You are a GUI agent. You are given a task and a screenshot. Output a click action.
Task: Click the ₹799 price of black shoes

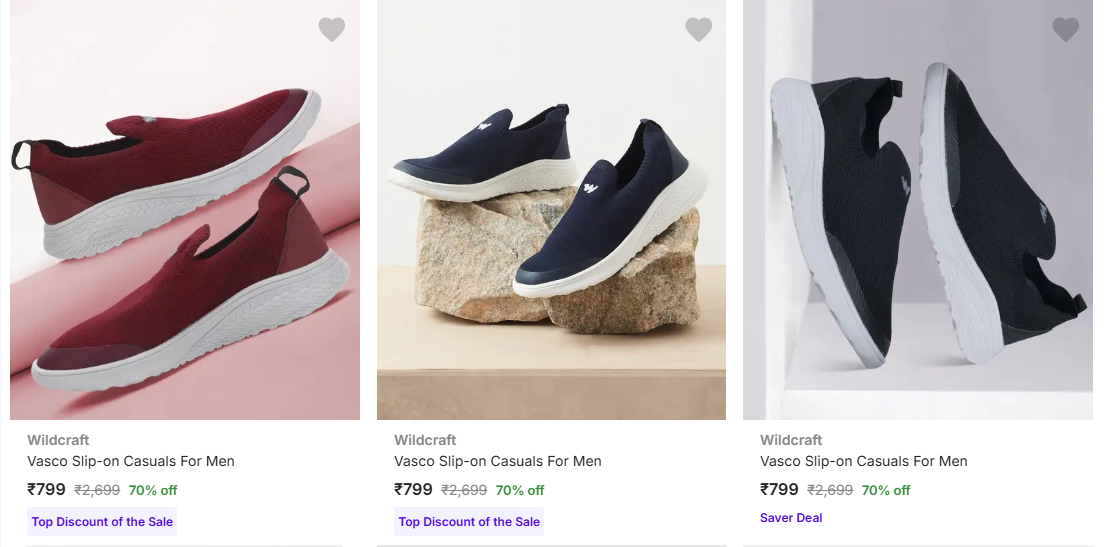(779, 490)
